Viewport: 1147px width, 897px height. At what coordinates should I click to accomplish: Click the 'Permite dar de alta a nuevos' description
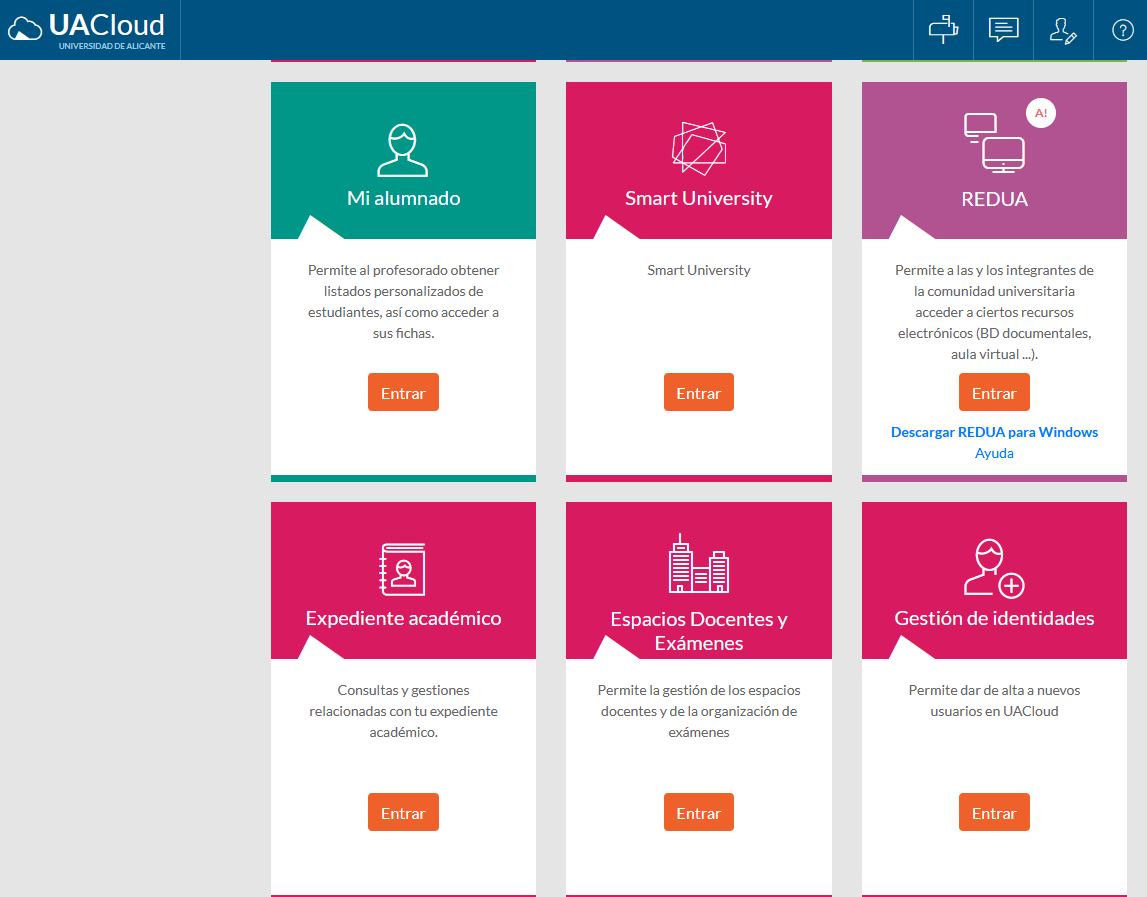[x=994, y=700]
